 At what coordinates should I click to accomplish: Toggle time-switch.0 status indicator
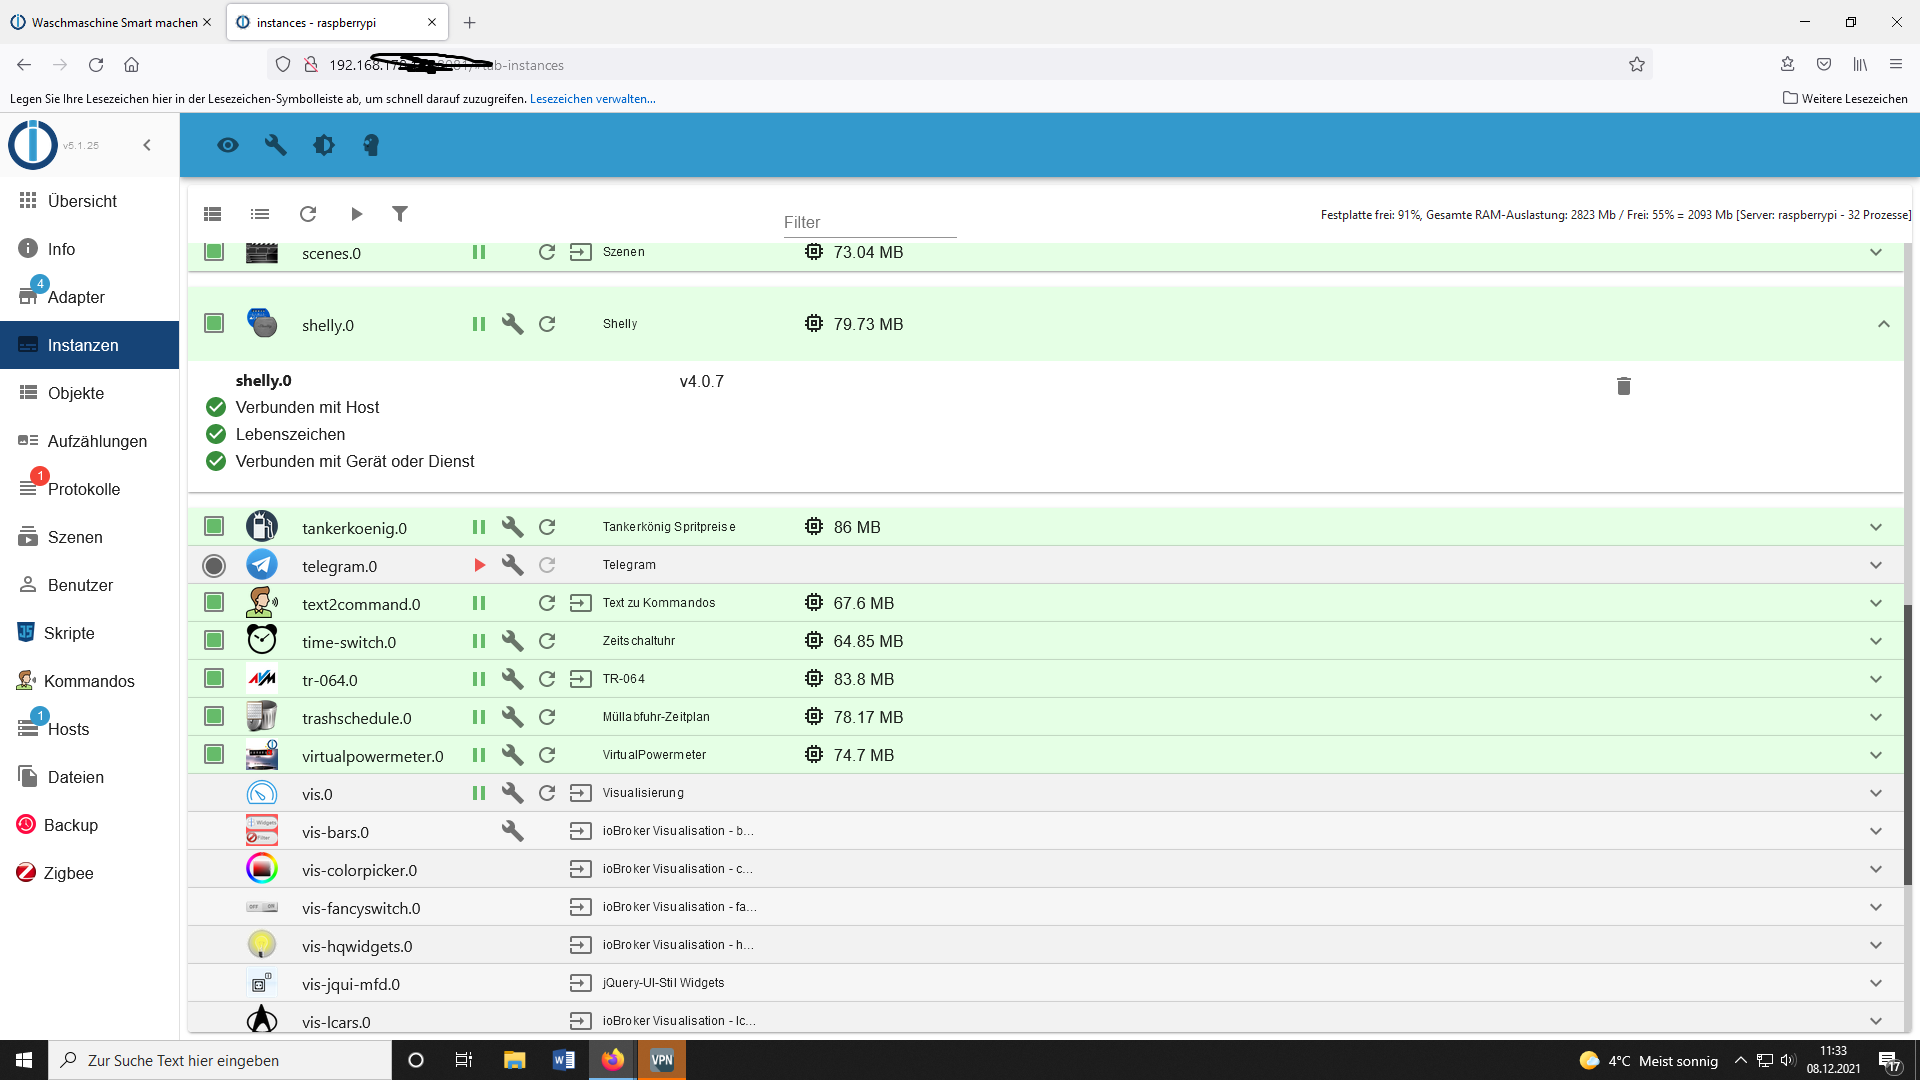tap(214, 640)
